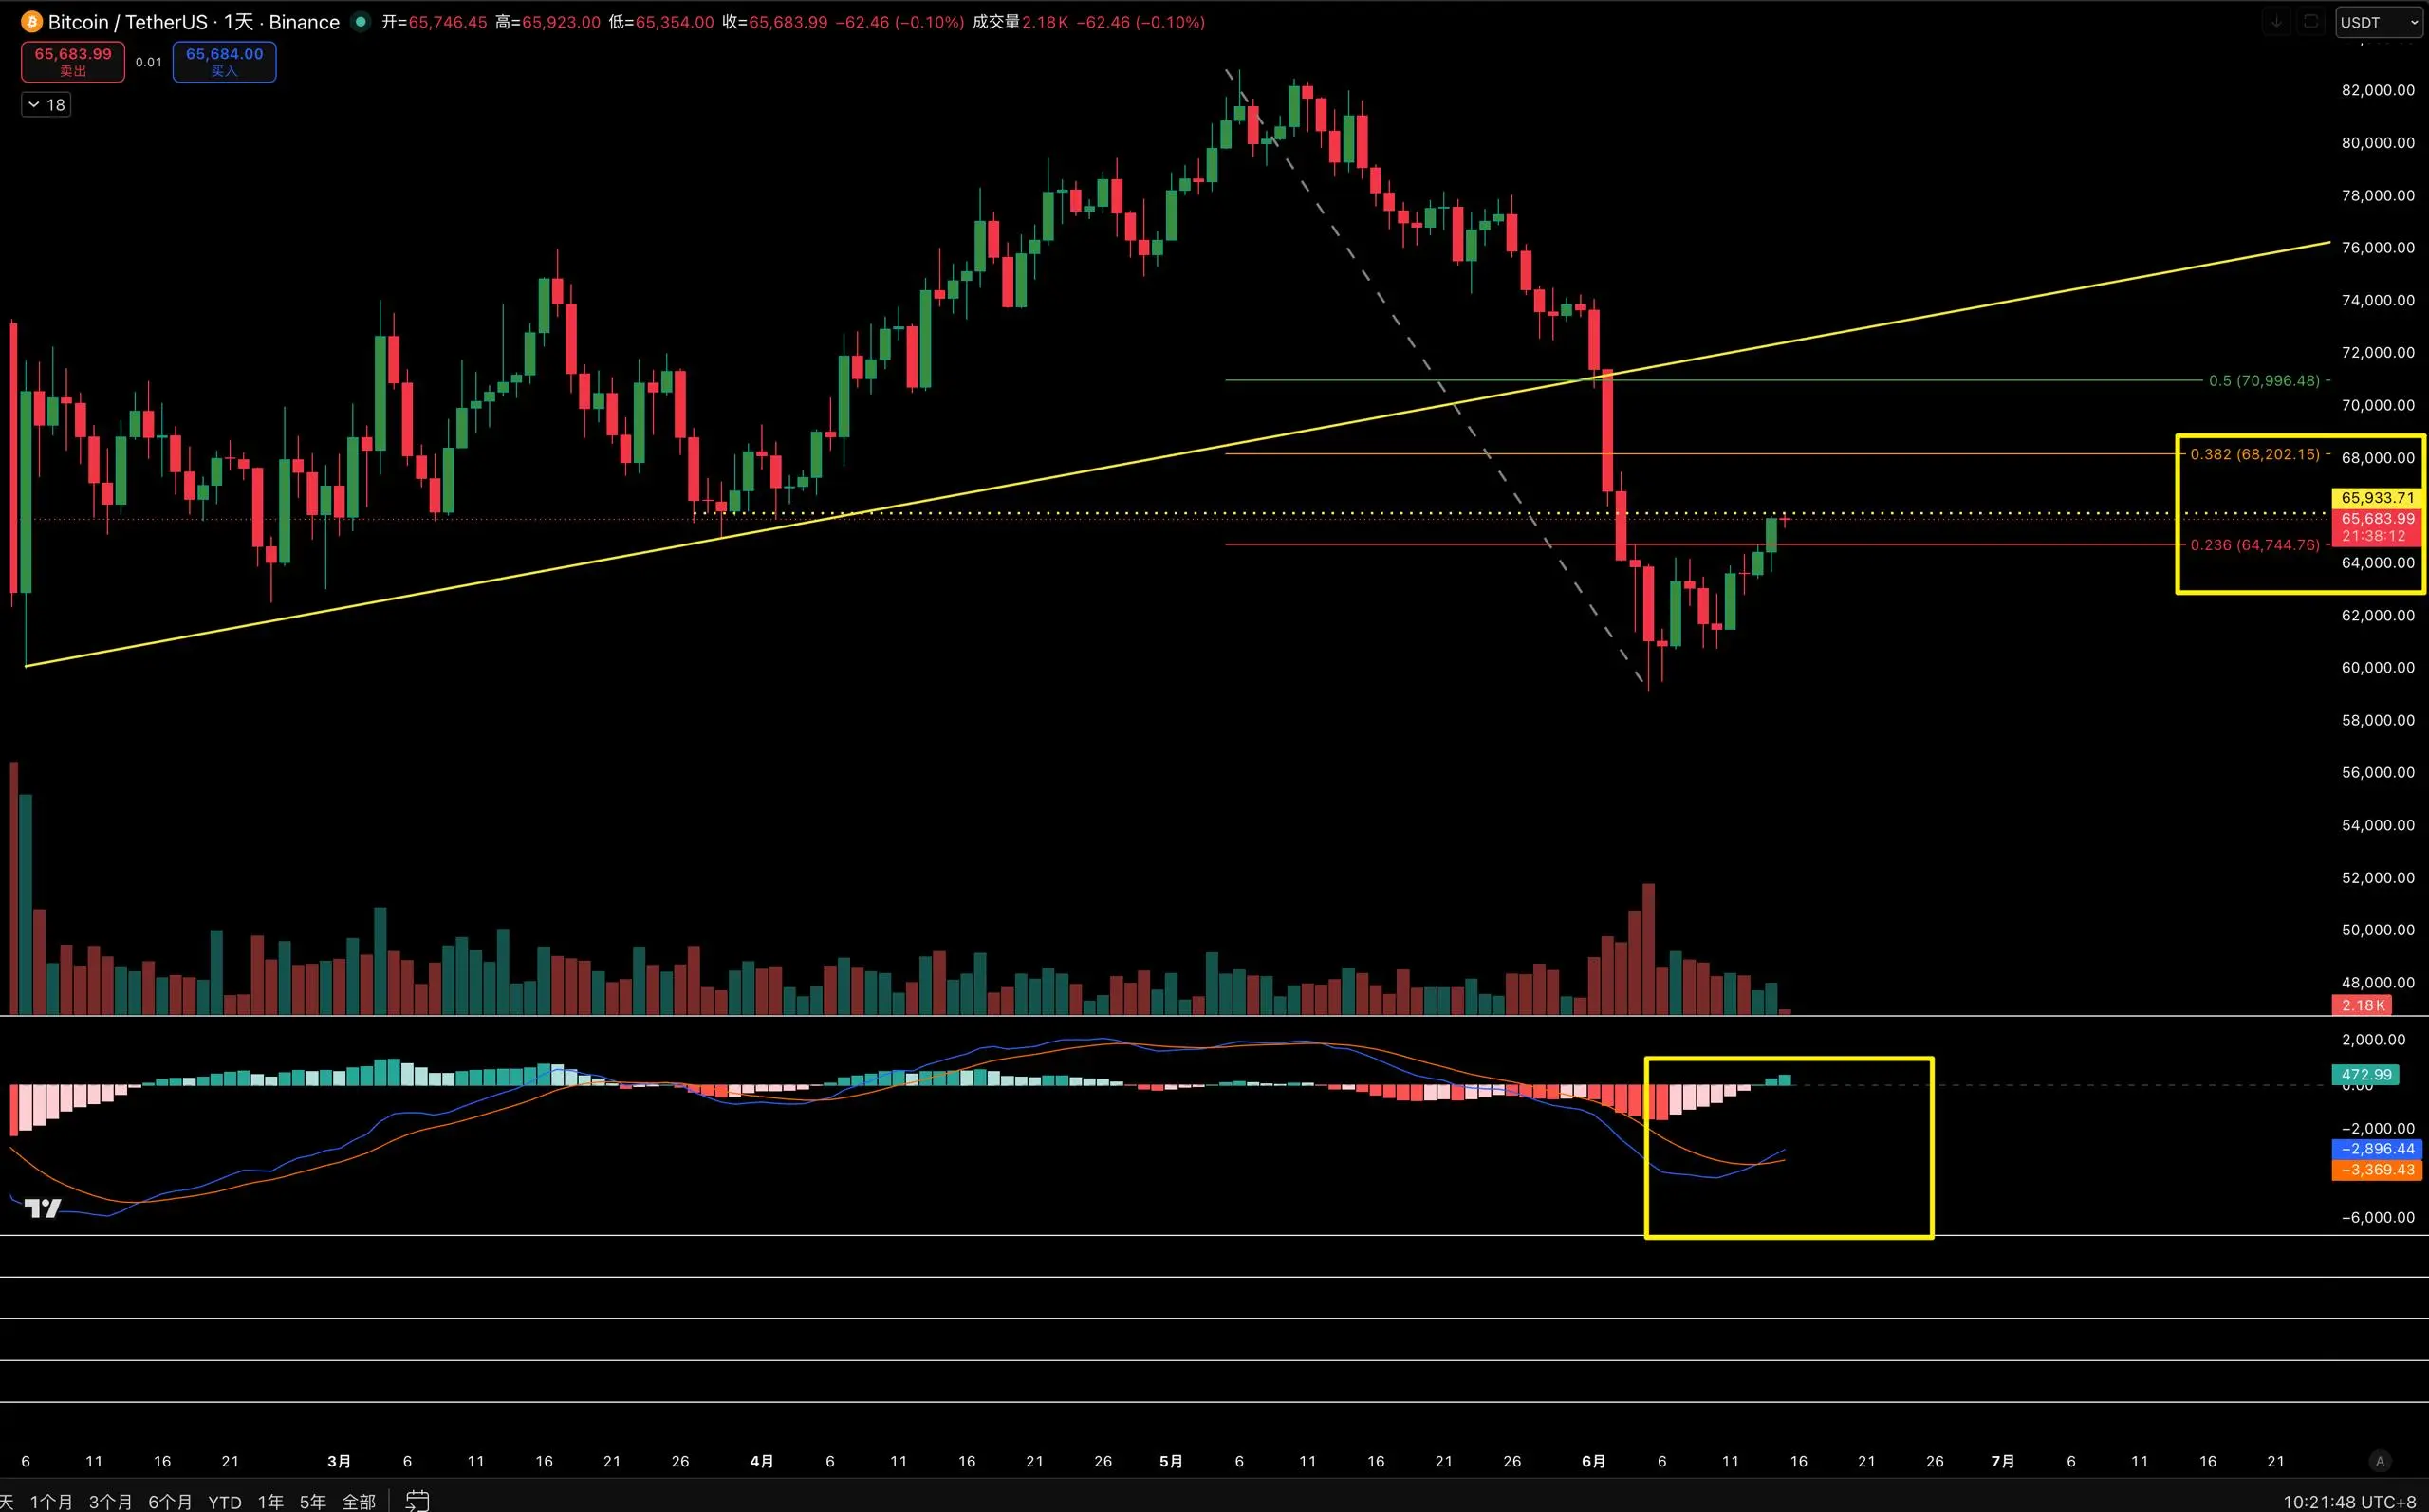Click the green MACD histogram value 472.99
The width and height of the screenshot is (2429, 1512).
pyautogui.click(x=2366, y=1074)
